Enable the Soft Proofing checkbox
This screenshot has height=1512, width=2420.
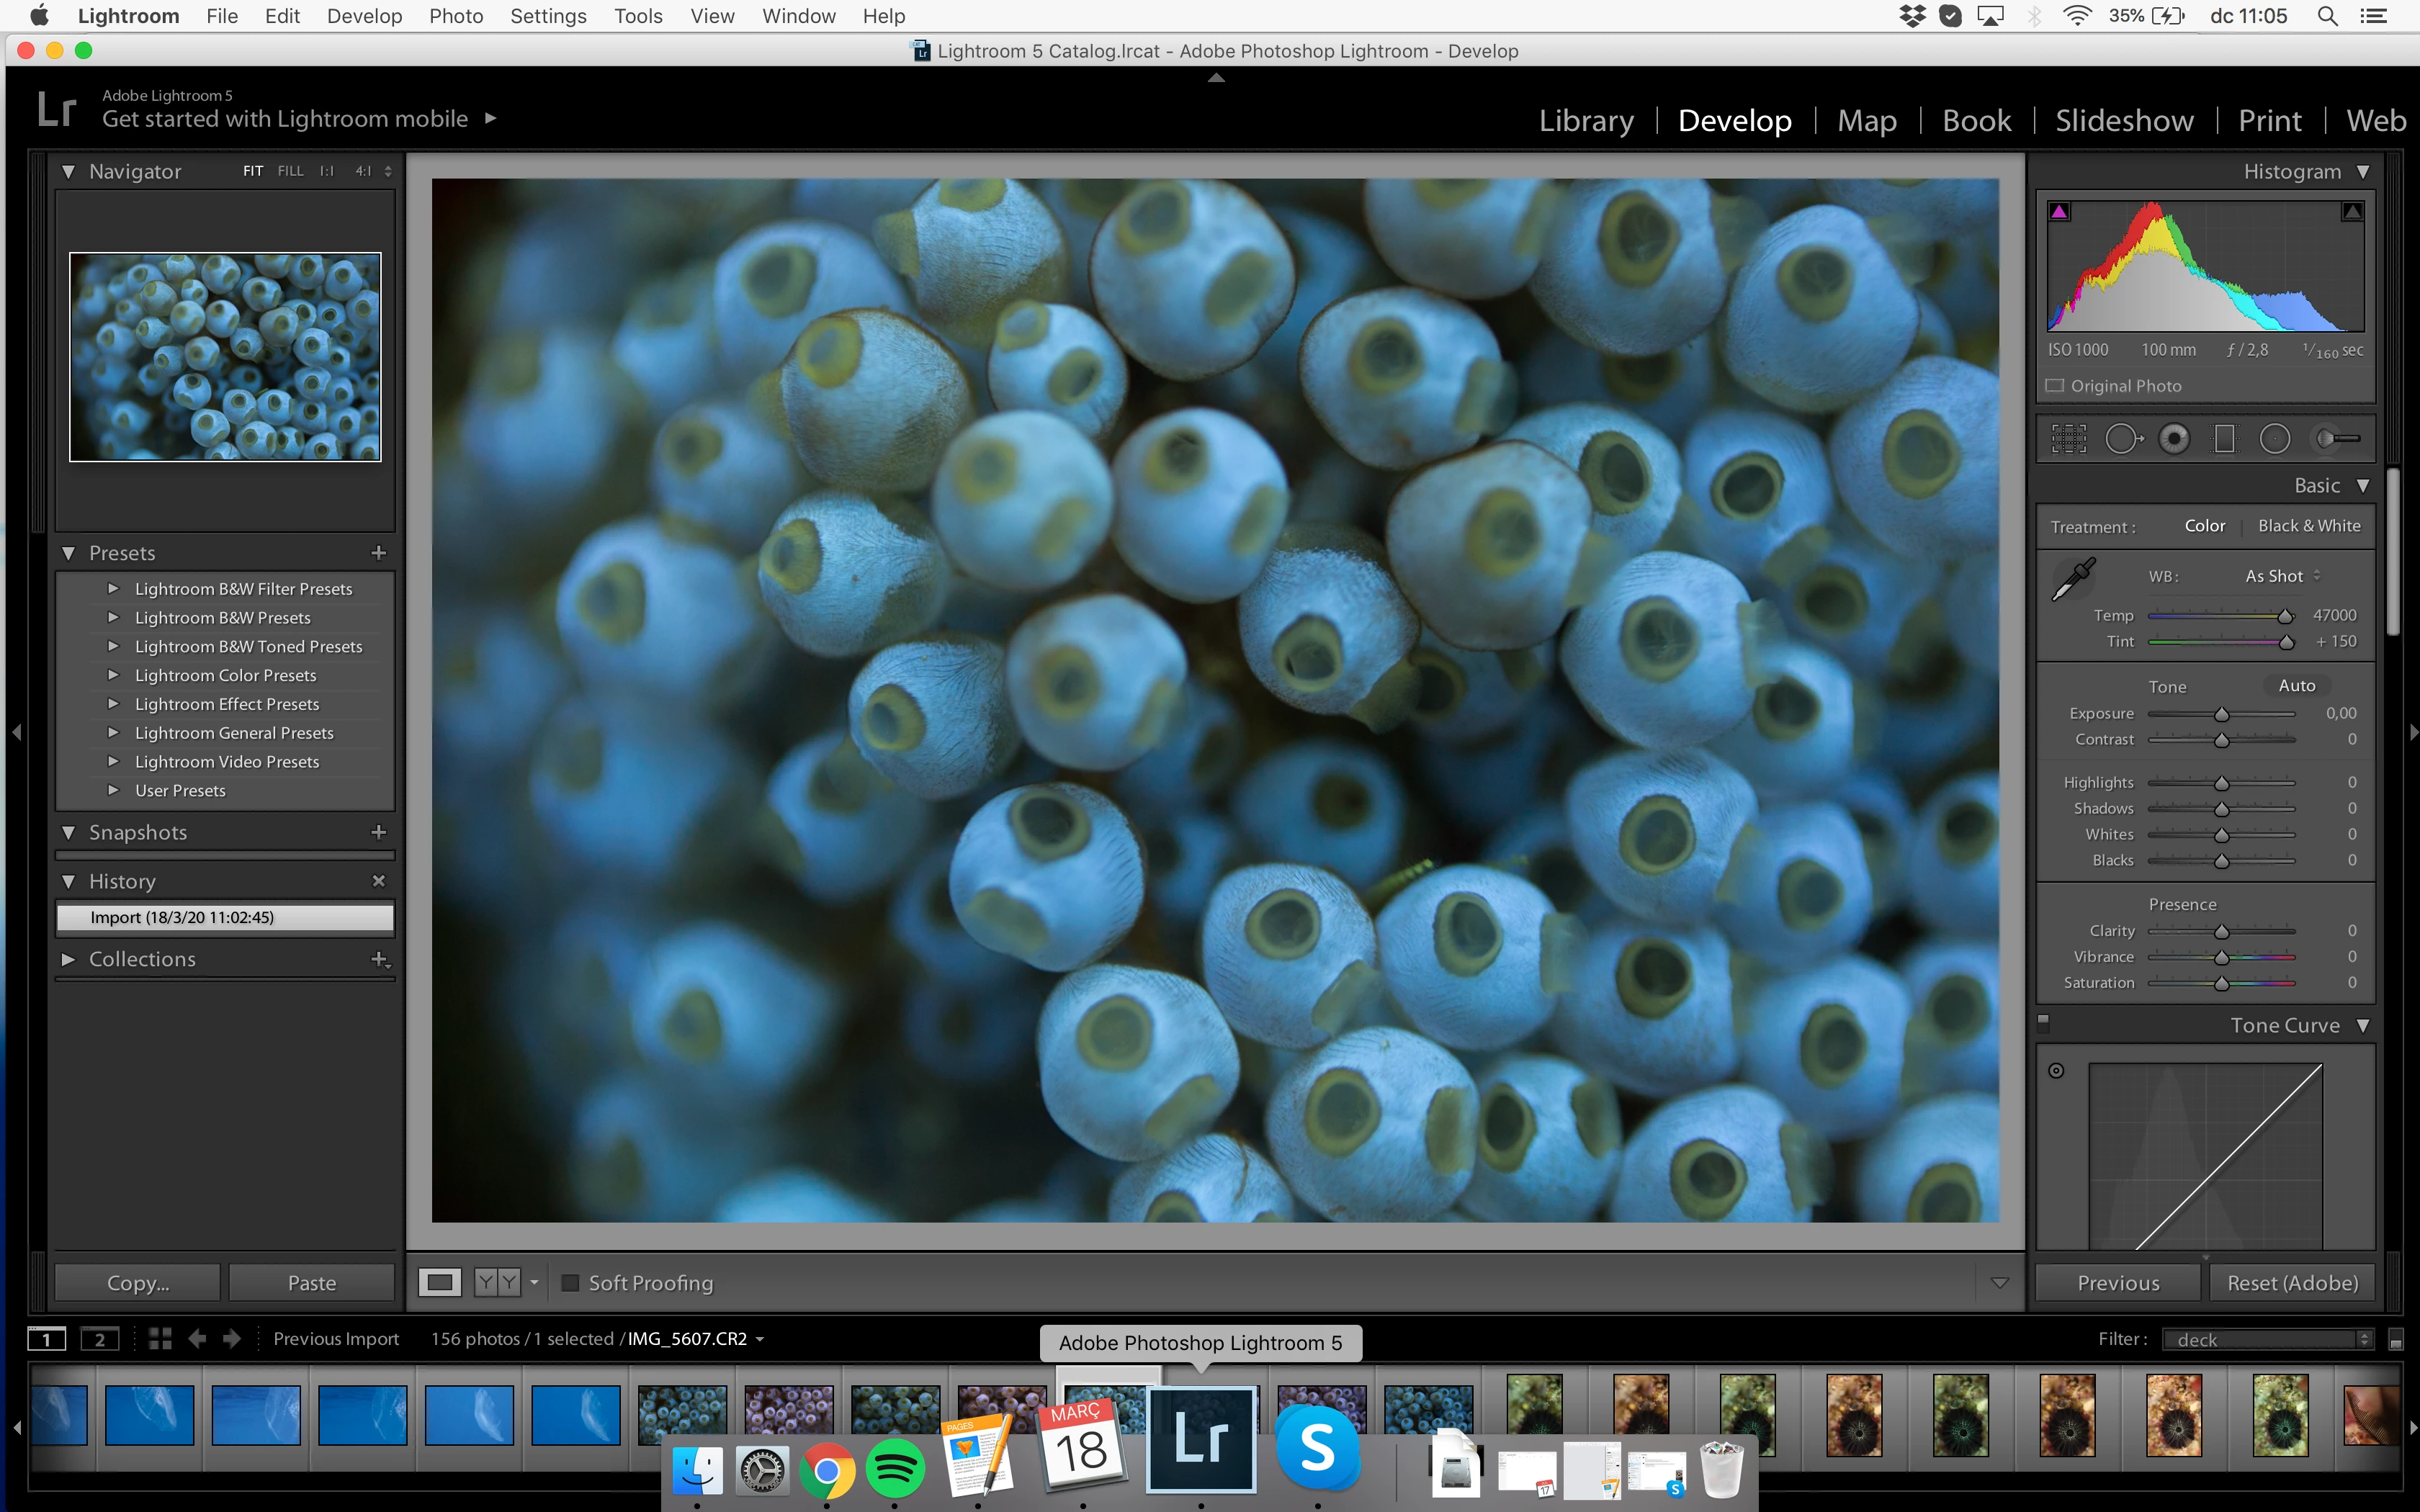pyautogui.click(x=570, y=1283)
